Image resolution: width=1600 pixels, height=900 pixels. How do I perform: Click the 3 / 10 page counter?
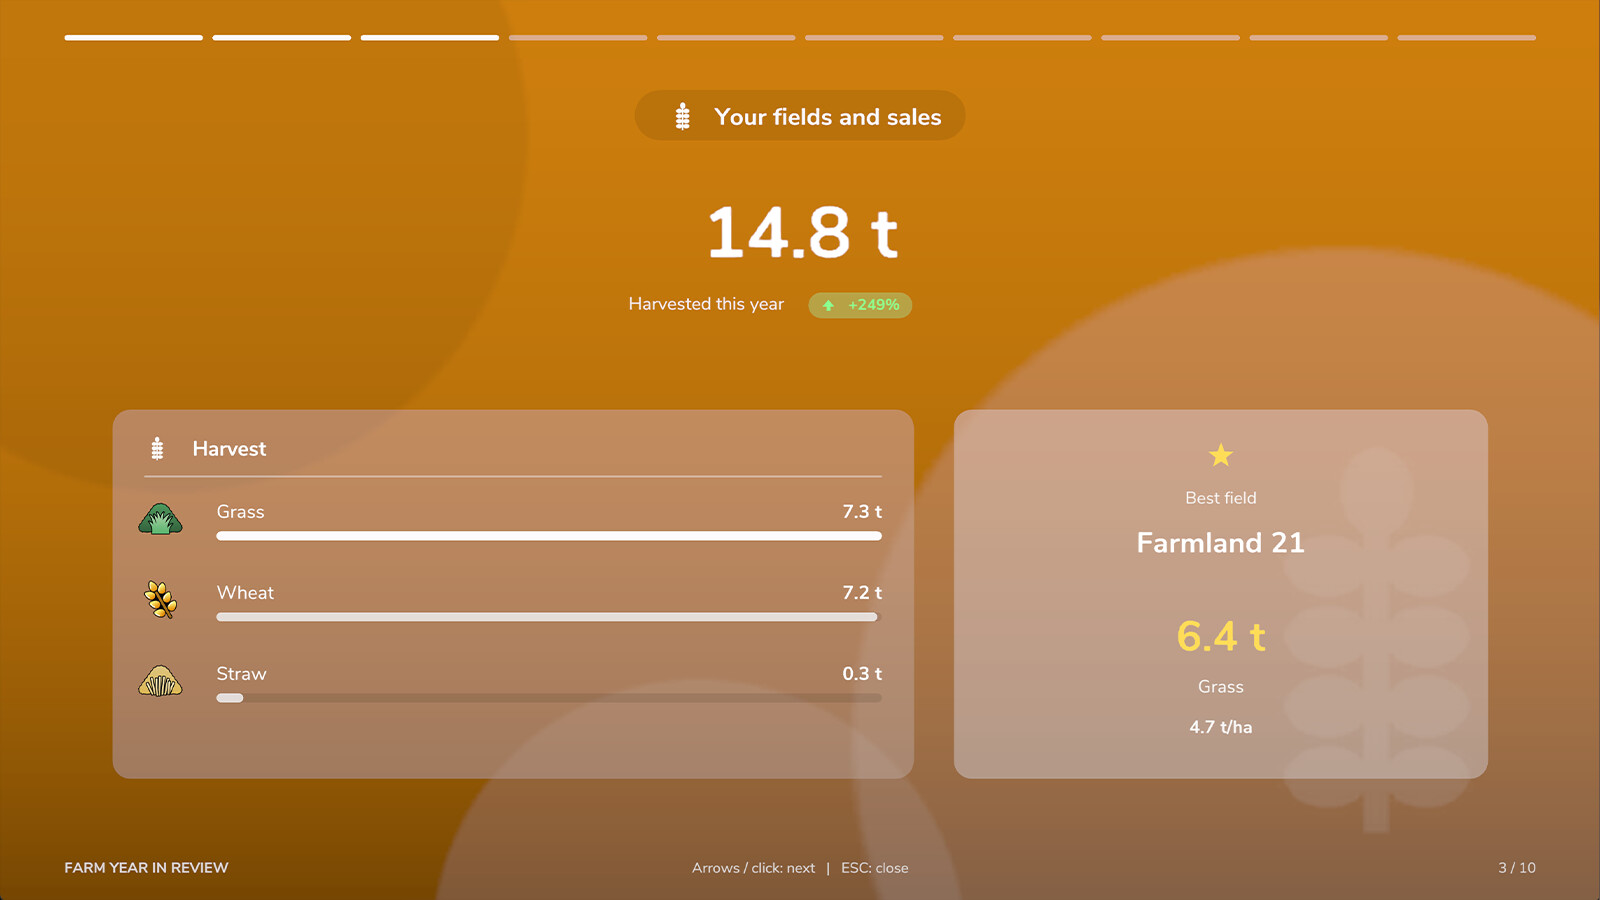[x=1517, y=868]
